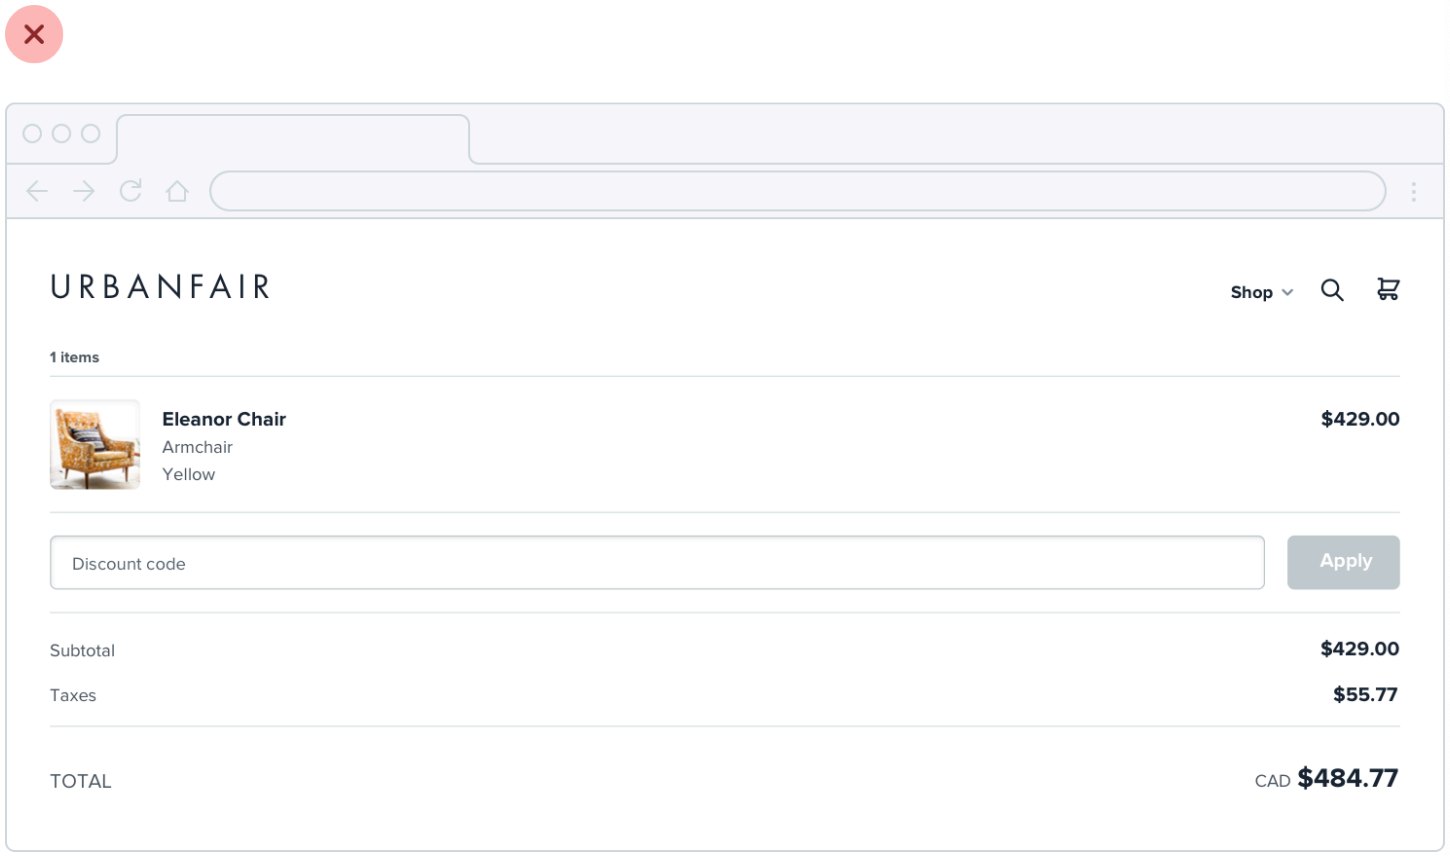Select the empty browser tab
This screenshot has width=1450, height=856.
click(292, 139)
